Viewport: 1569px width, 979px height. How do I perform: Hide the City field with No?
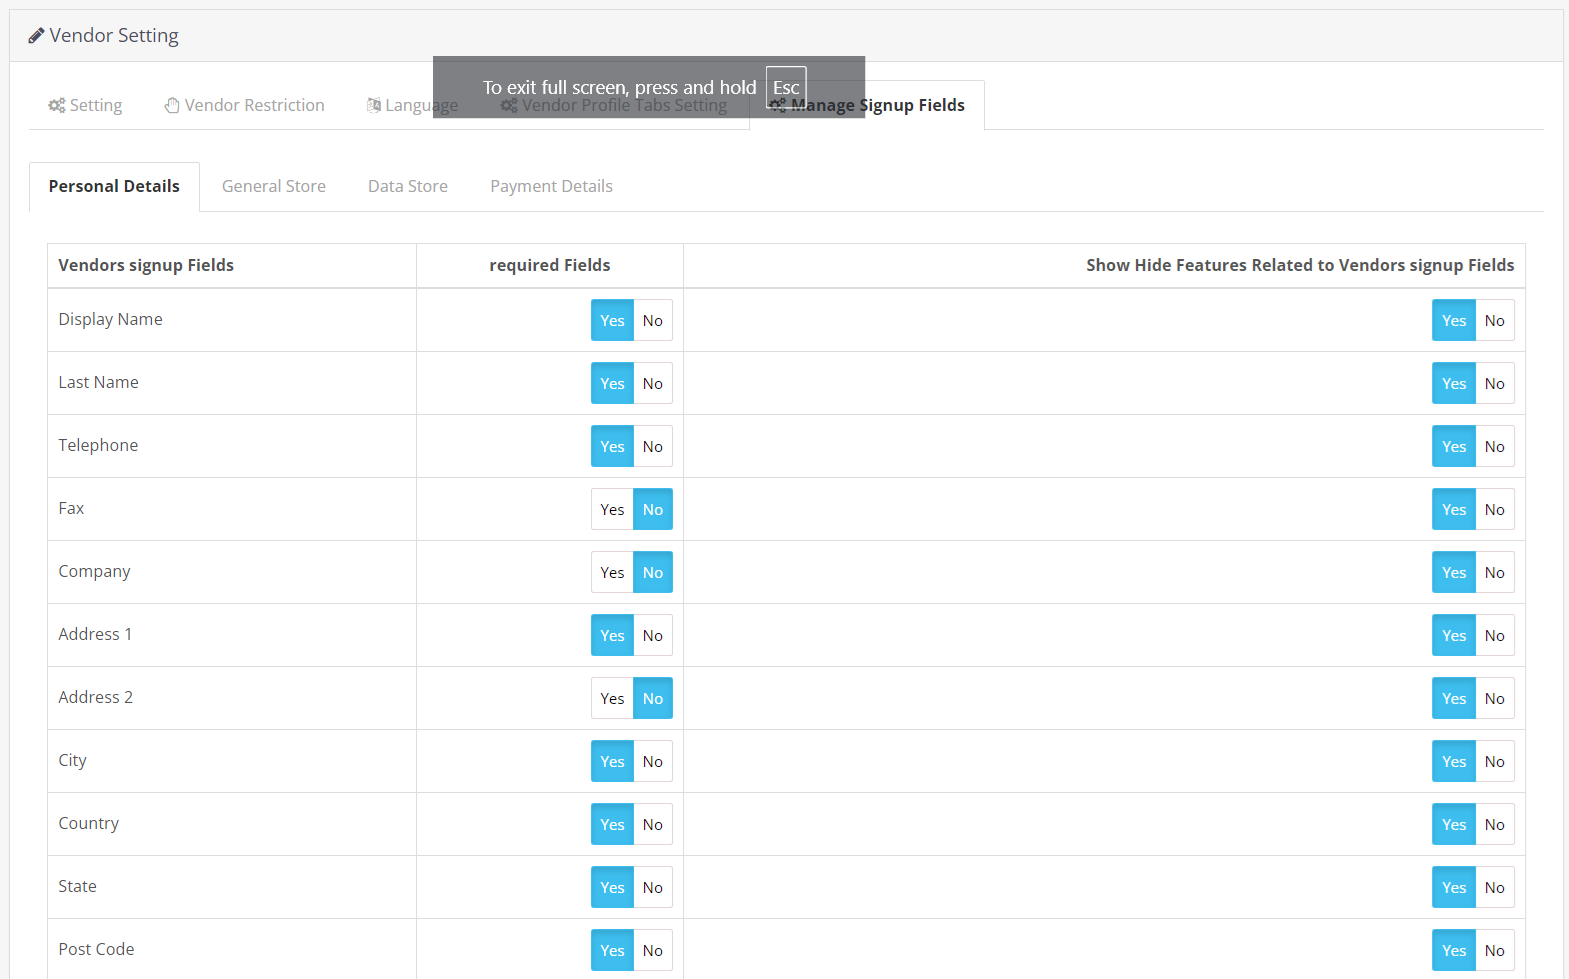tap(1494, 762)
